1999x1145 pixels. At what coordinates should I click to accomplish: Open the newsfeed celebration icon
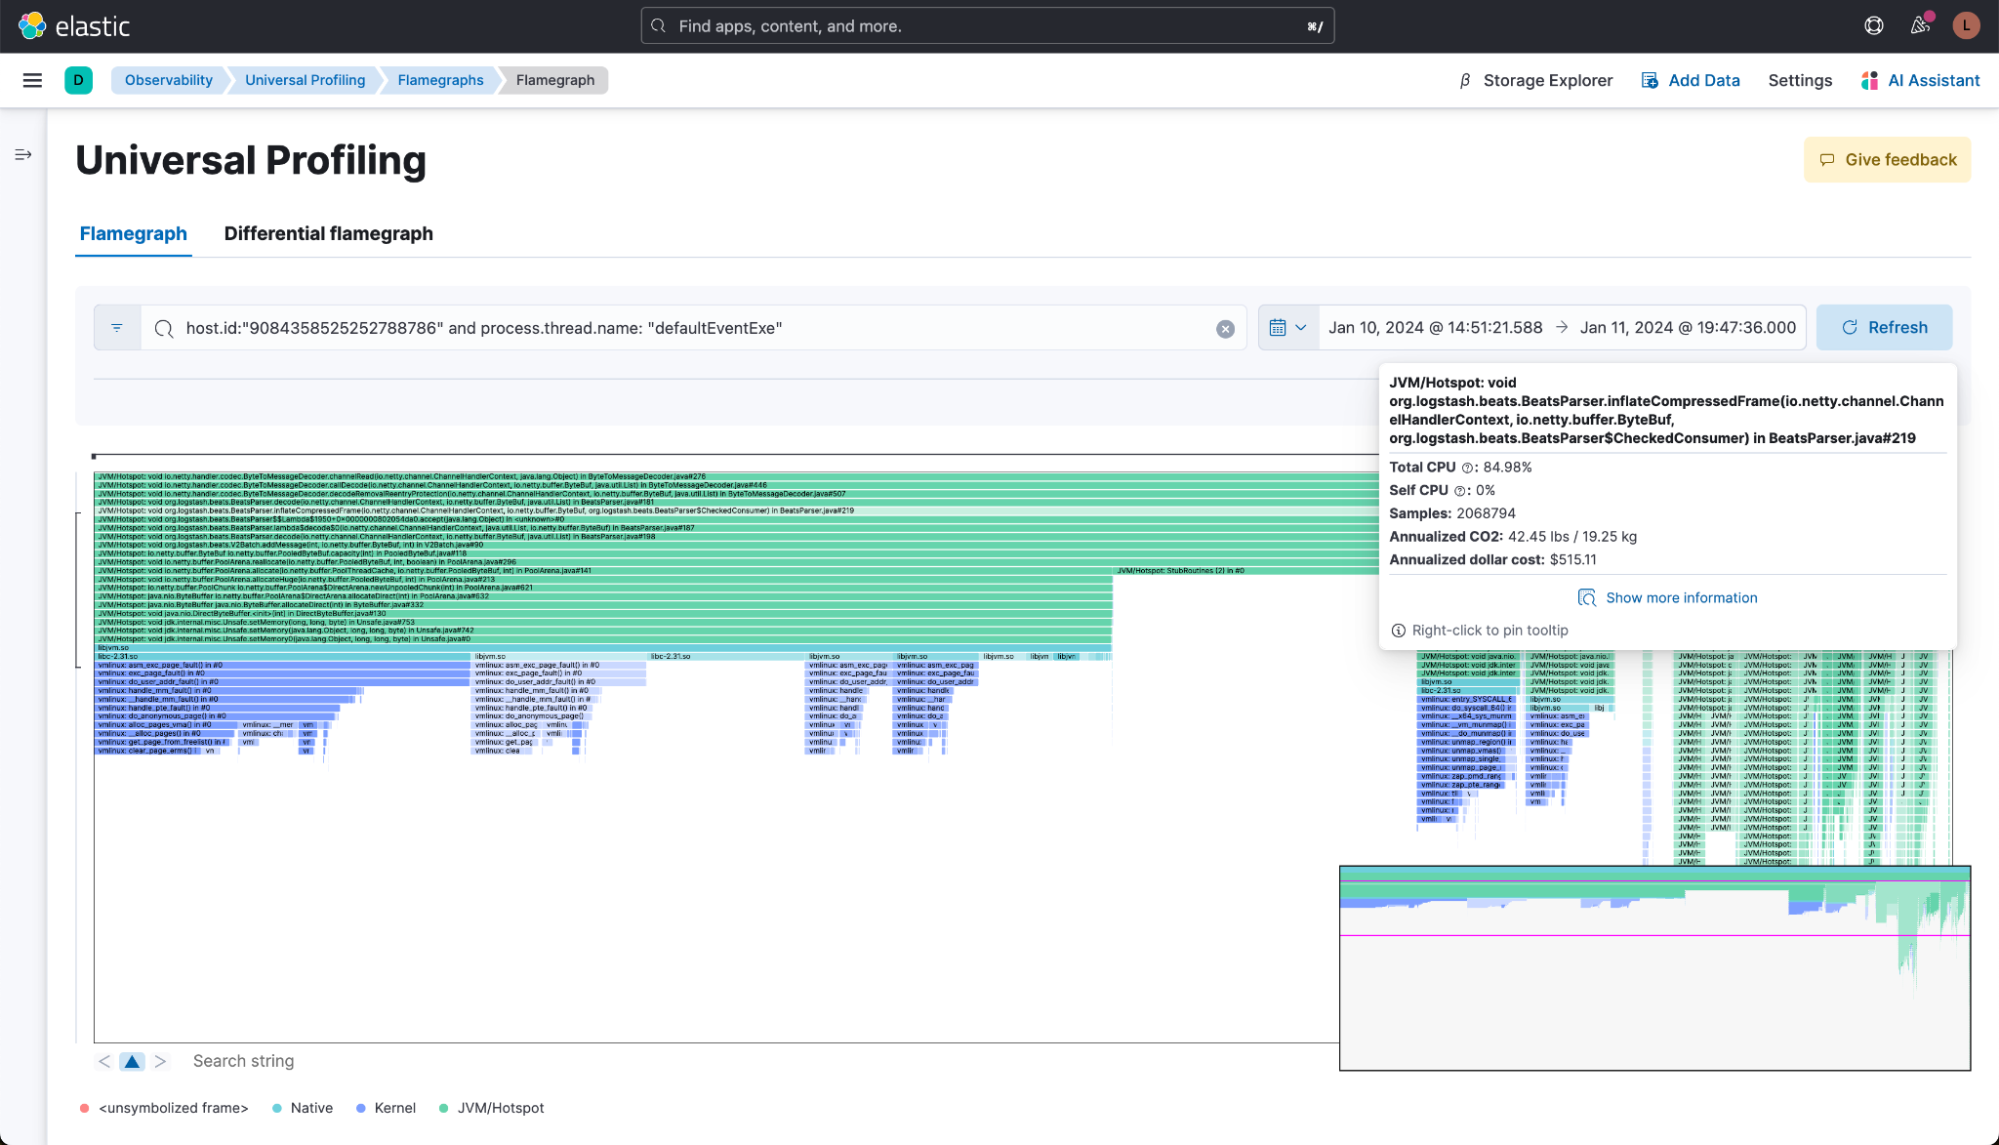click(1919, 26)
